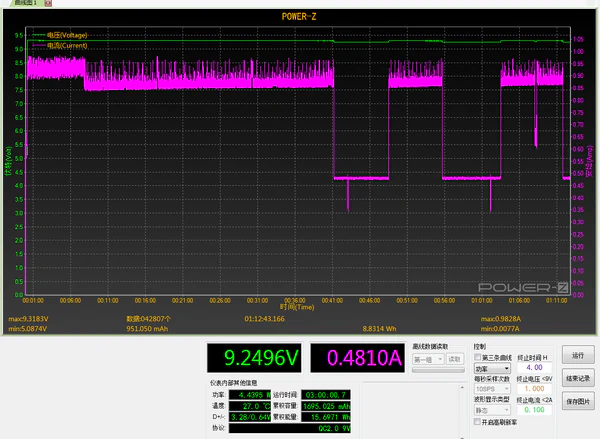This screenshot has width=600, height=439.
Task: Toggle the 开启高刷新率 checkbox
Action: (x=477, y=421)
